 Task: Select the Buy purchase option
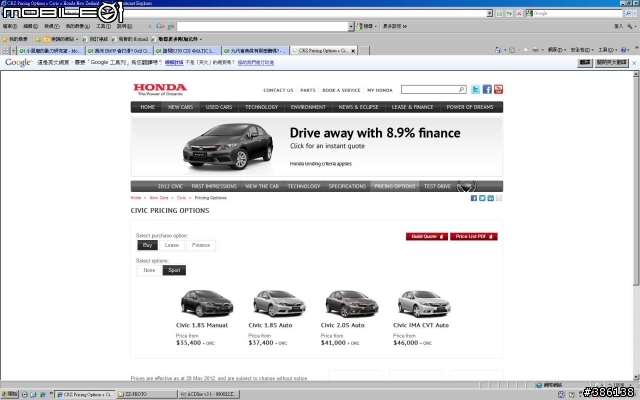[x=147, y=245]
